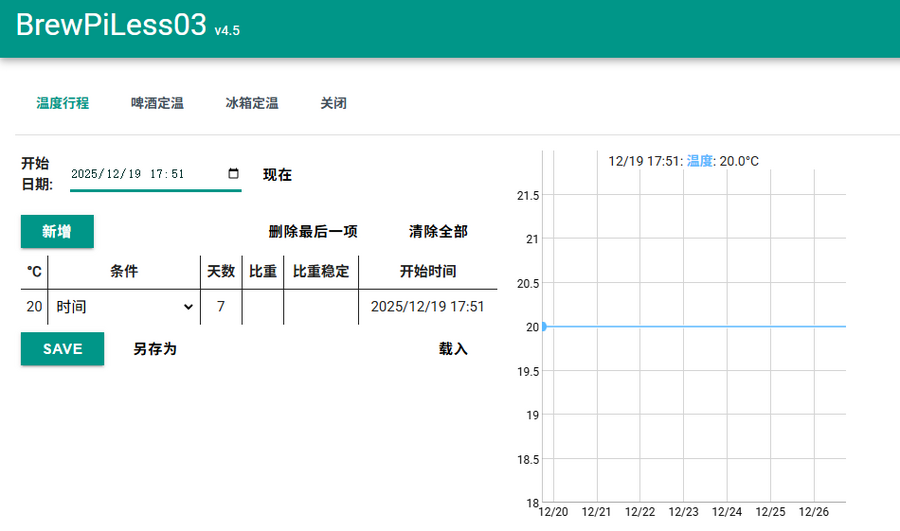Open the calendar picker icon in date field

234,173
